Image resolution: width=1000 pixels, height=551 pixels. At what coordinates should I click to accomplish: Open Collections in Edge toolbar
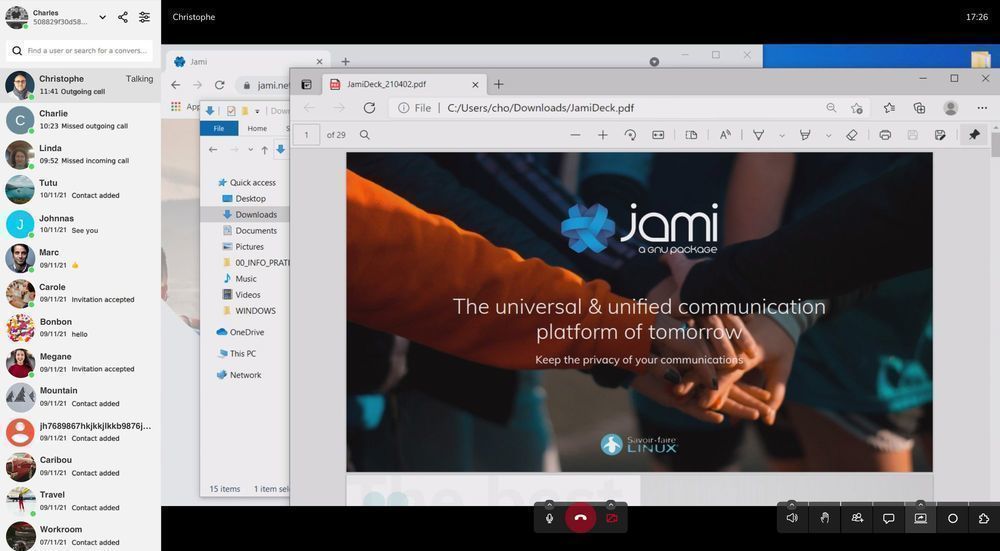coord(920,108)
